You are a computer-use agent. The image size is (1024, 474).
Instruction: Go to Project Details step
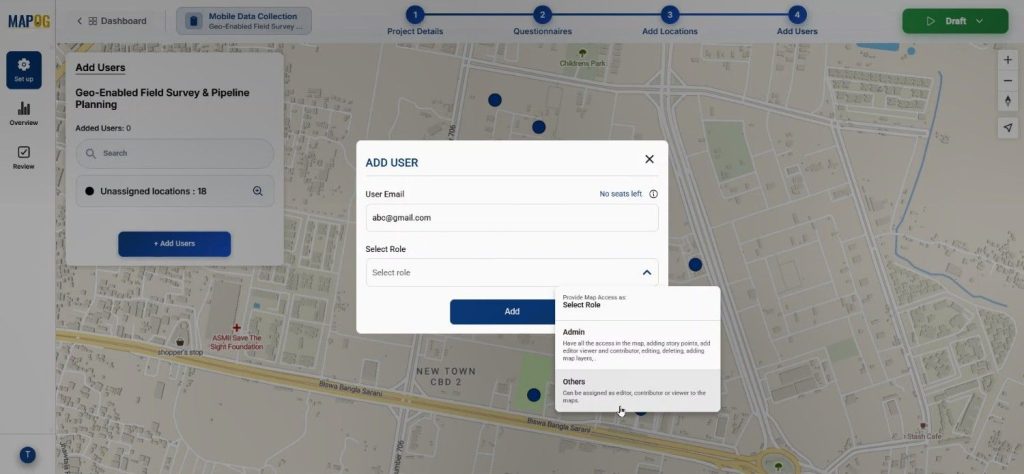(415, 15)
